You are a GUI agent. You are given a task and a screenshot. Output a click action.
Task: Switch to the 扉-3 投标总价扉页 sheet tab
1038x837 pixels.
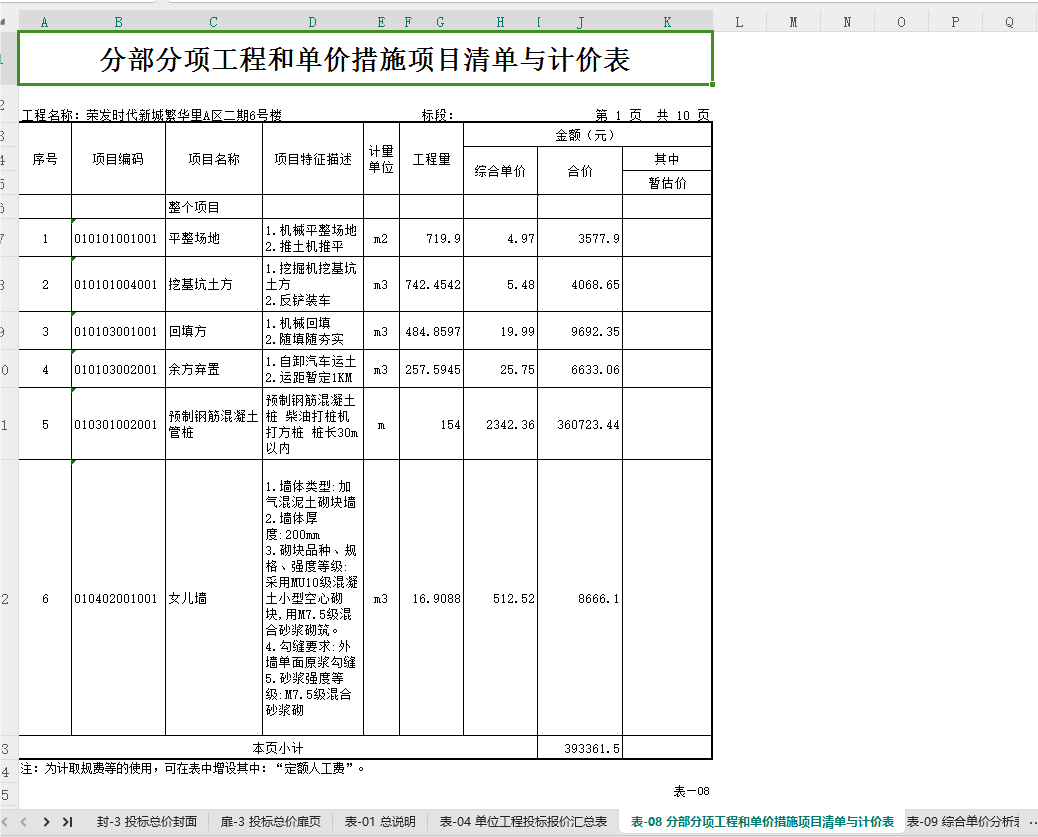tap(271, 822)
